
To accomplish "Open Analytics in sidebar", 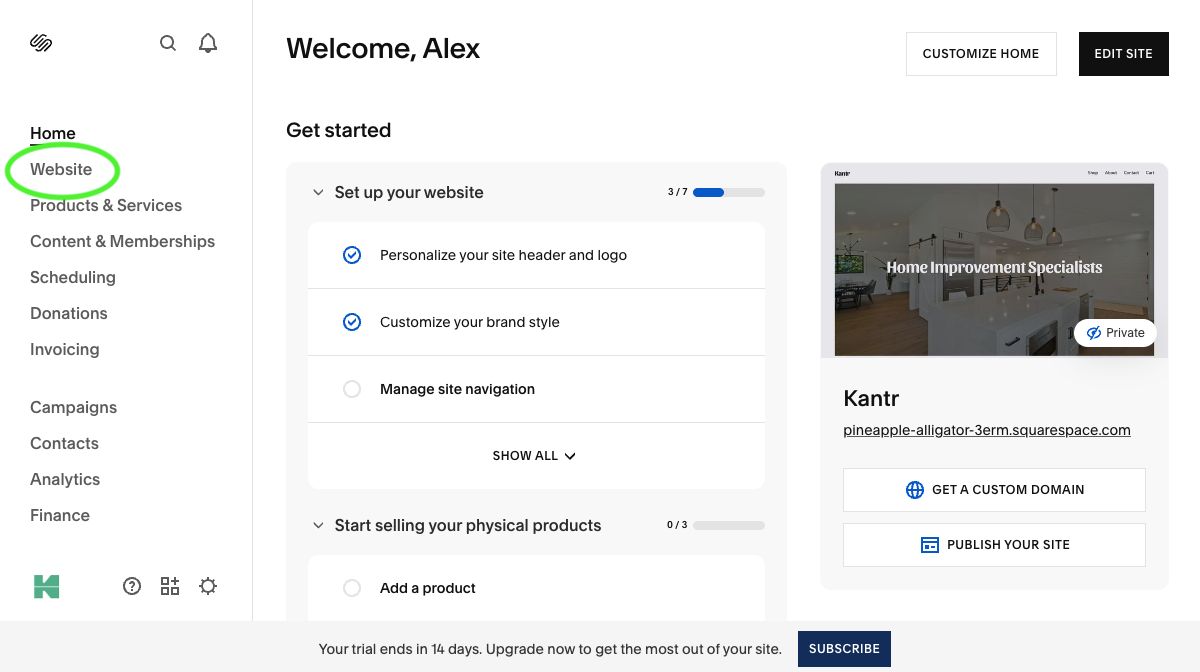I will pyautogui.click(x=65, y=479).
